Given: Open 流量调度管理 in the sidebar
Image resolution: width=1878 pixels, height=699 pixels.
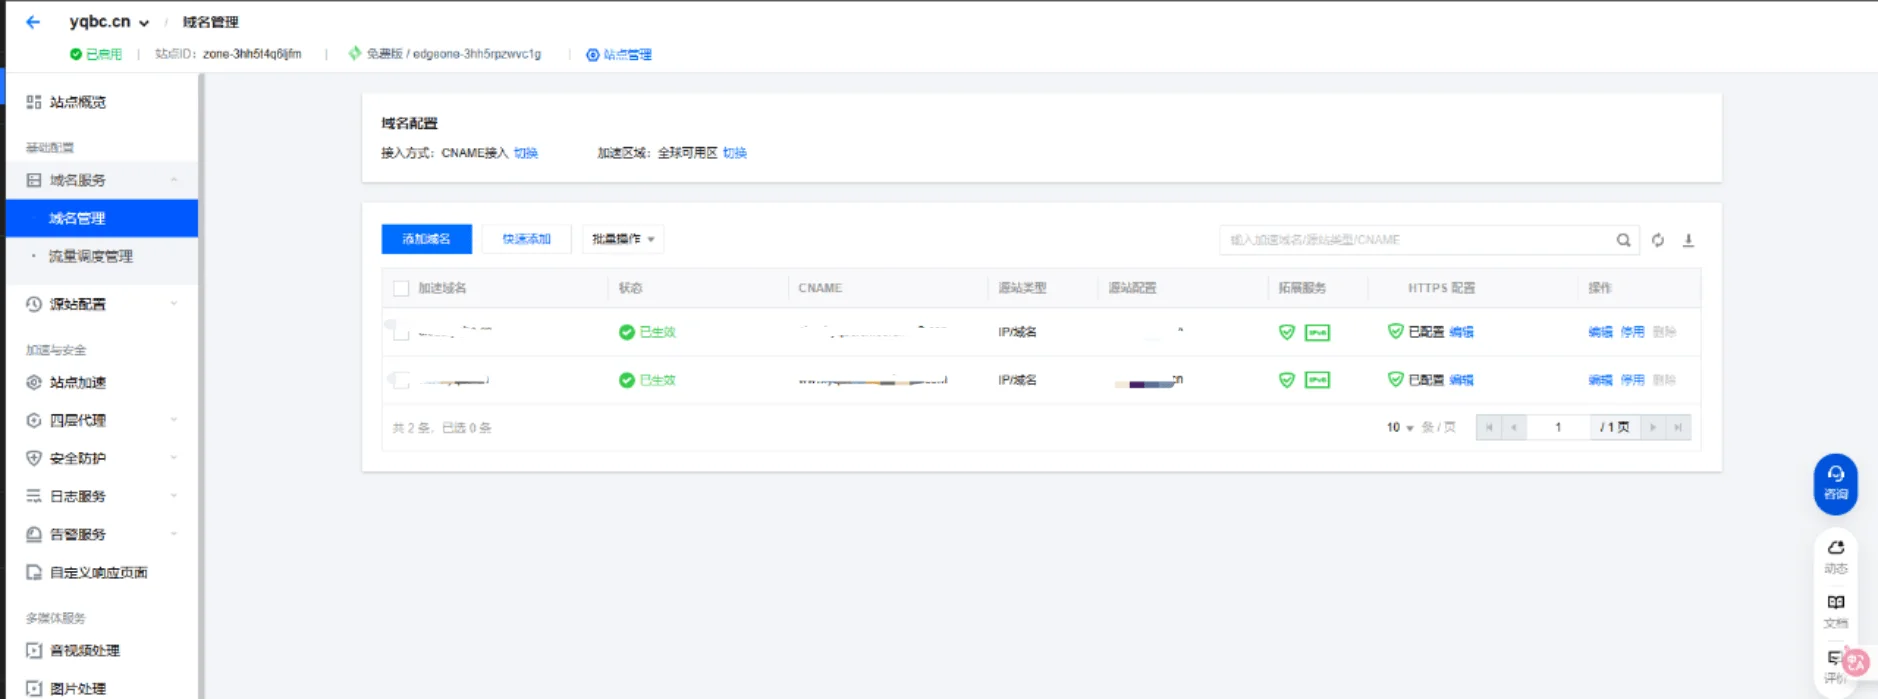Looking at the screenshot, I should pyautogui.click(x=91, y=256).
